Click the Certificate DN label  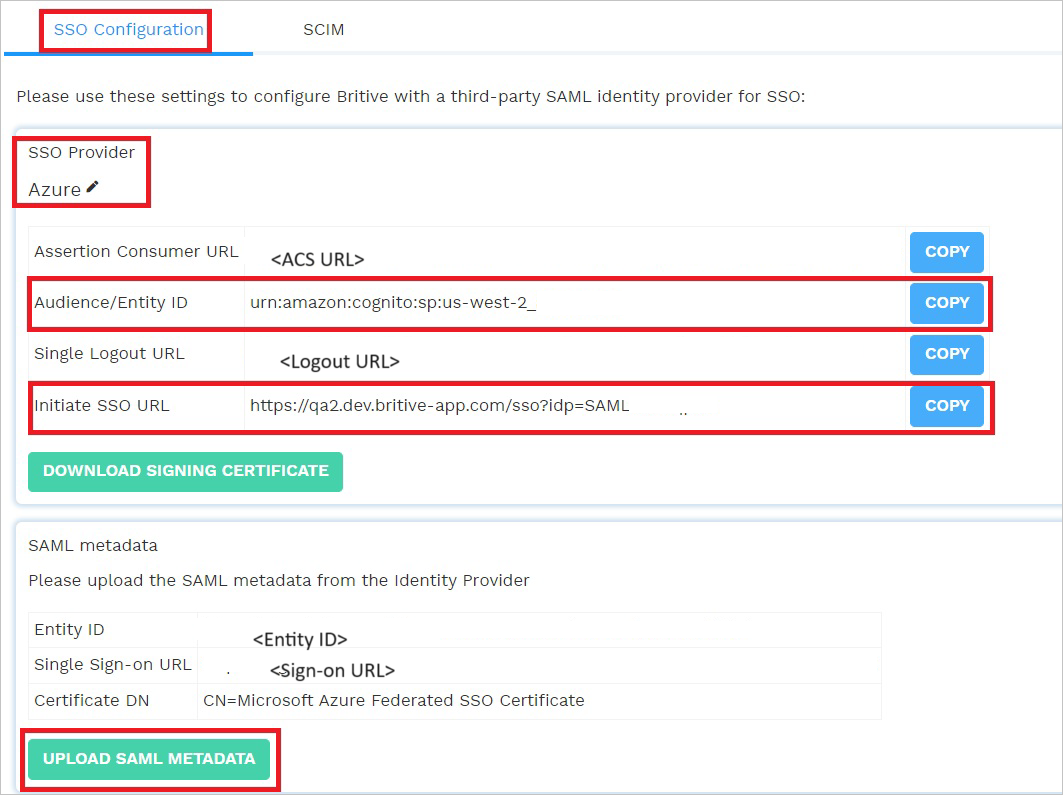pyautogui.click(x=92, y=701)
